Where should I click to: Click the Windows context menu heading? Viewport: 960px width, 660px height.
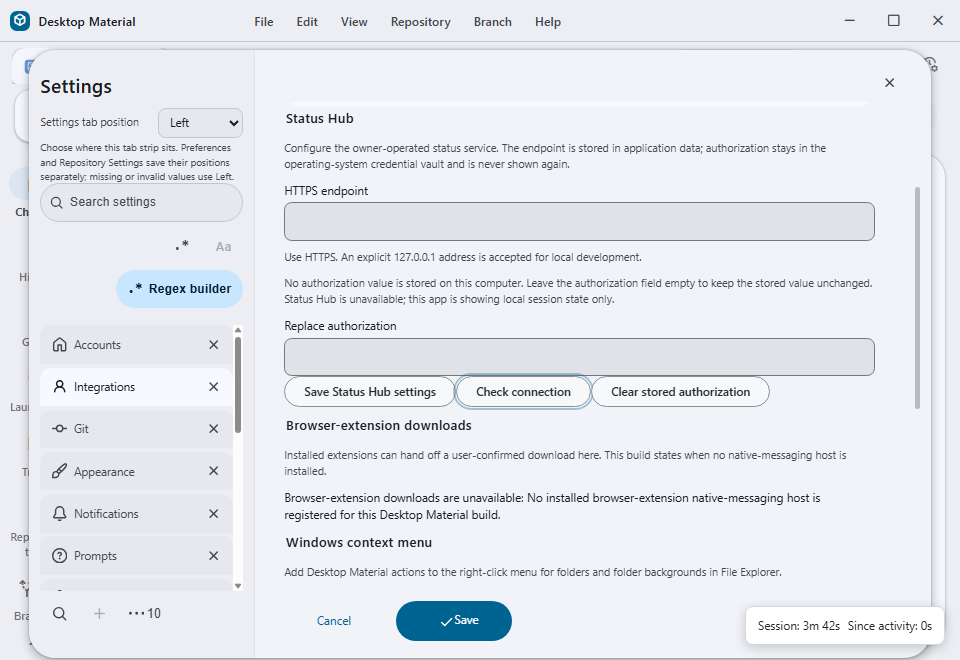click(359, 542)
